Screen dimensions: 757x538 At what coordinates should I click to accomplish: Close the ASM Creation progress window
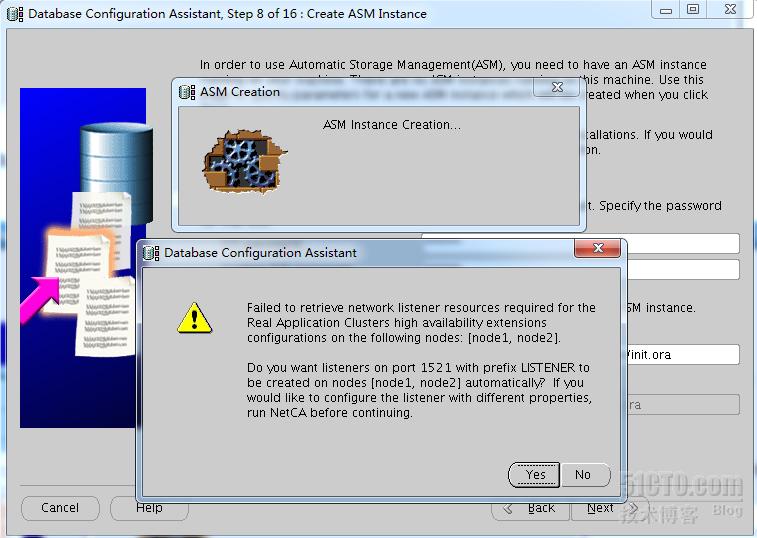click(557, 87)
